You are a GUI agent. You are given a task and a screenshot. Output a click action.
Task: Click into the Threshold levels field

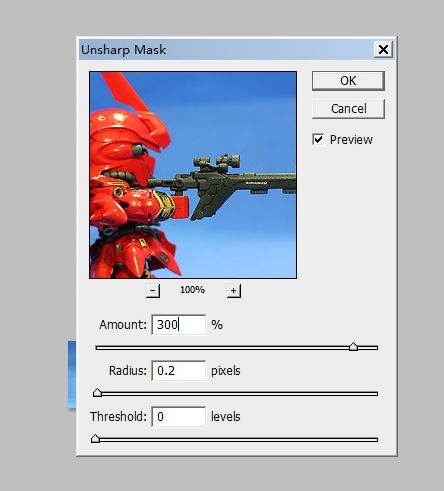(x=179, y=417)
